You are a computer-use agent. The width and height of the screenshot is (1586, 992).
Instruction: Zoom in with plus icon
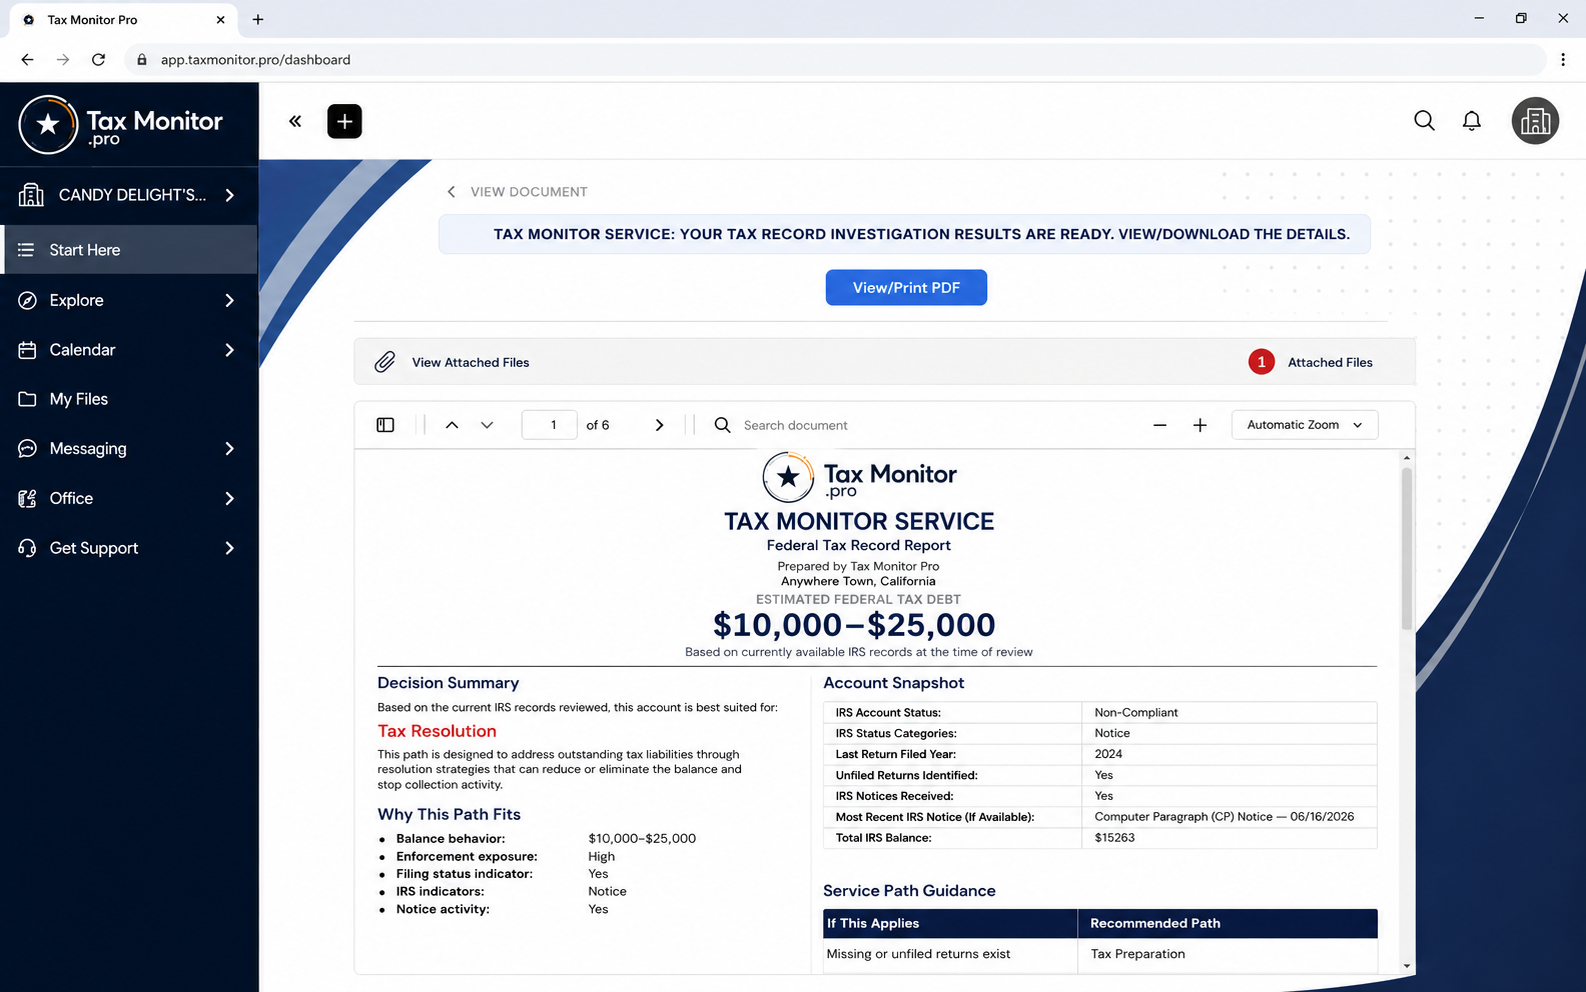1200,425
